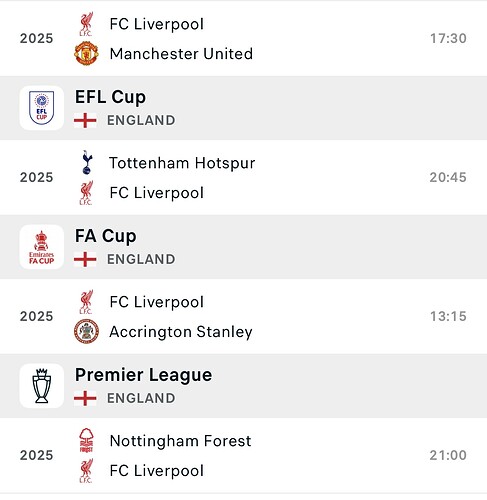
Task: Click the Premier League trophy logo
Action: point(42,386)
